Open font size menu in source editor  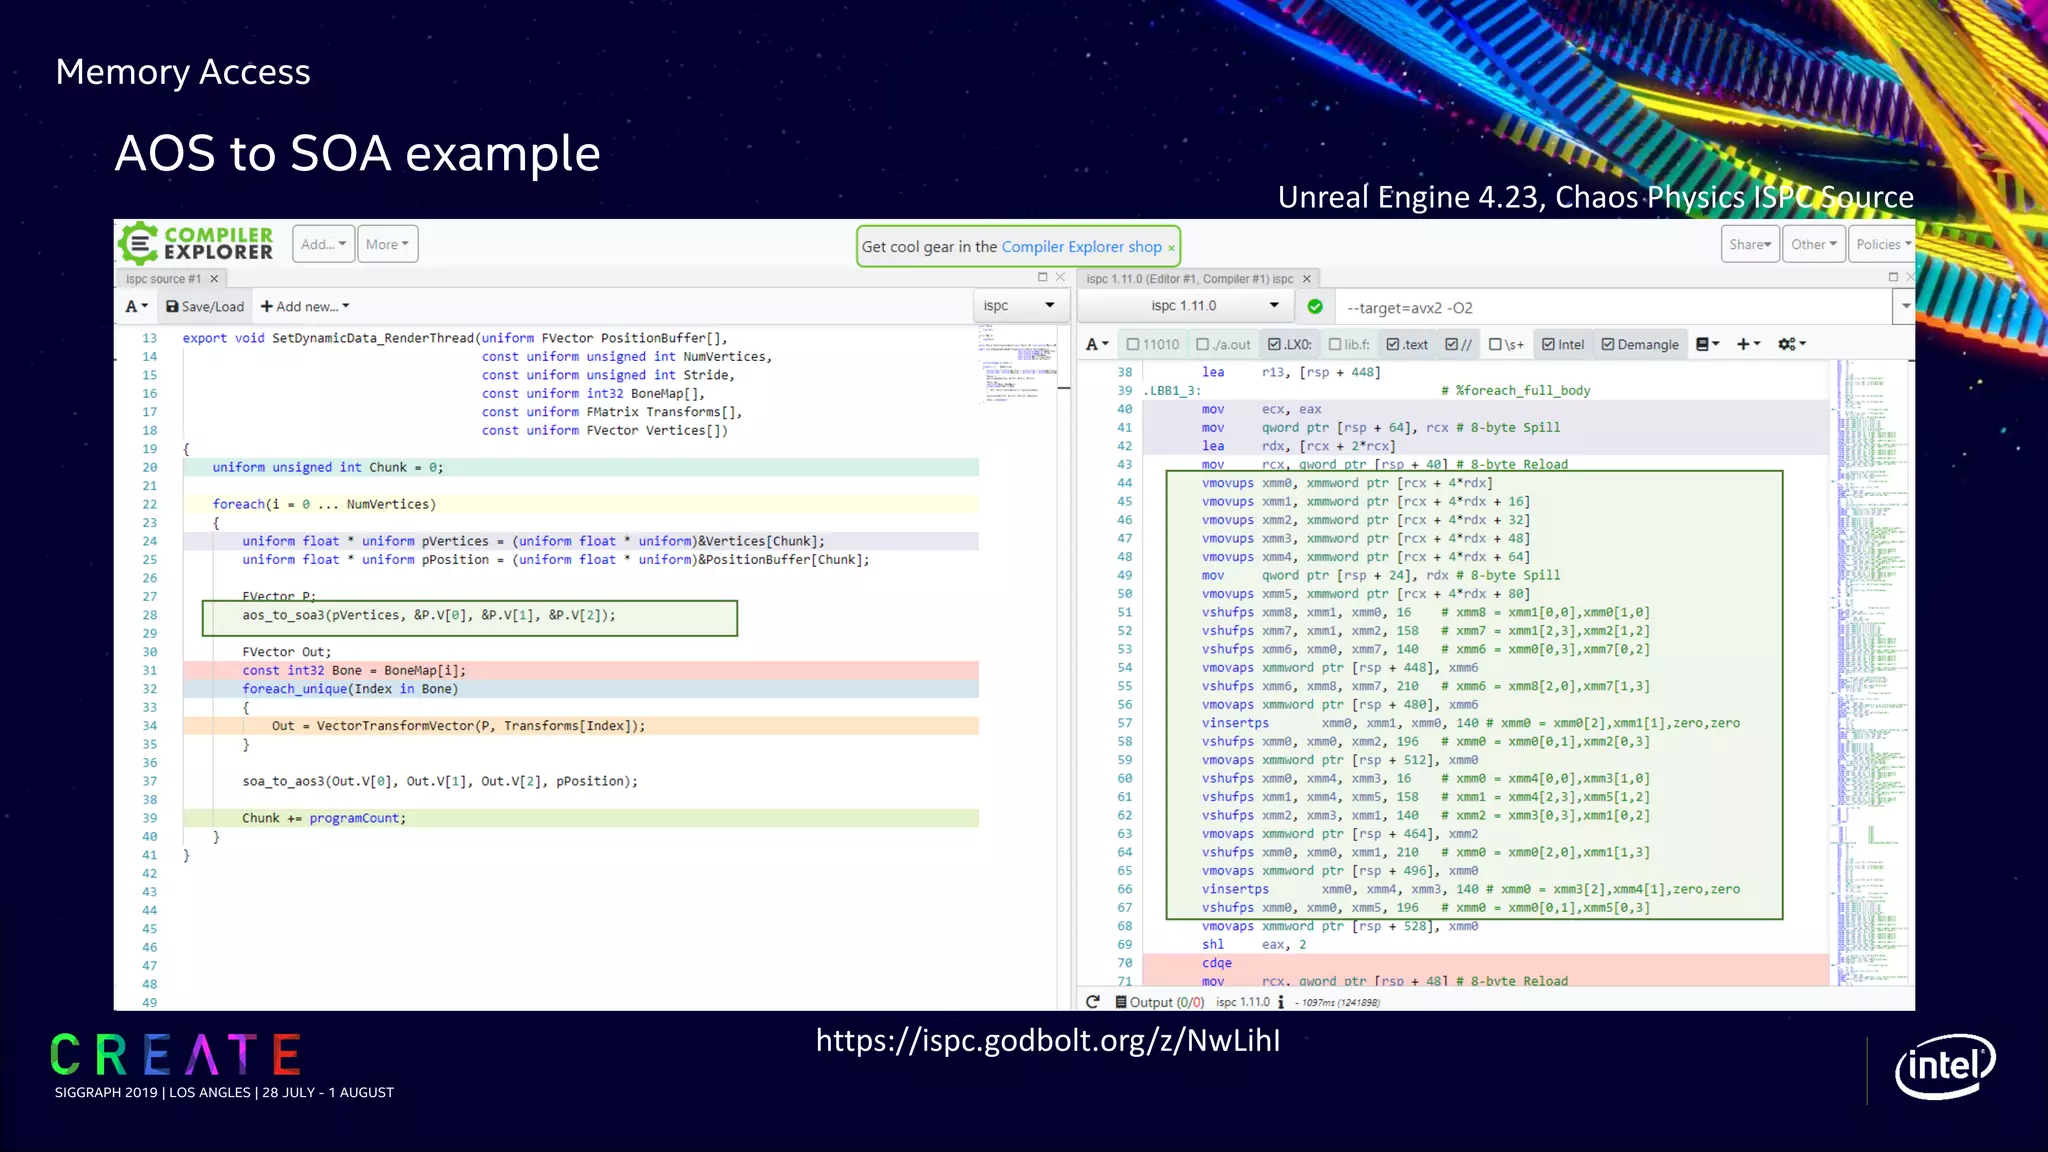[136, 307]
